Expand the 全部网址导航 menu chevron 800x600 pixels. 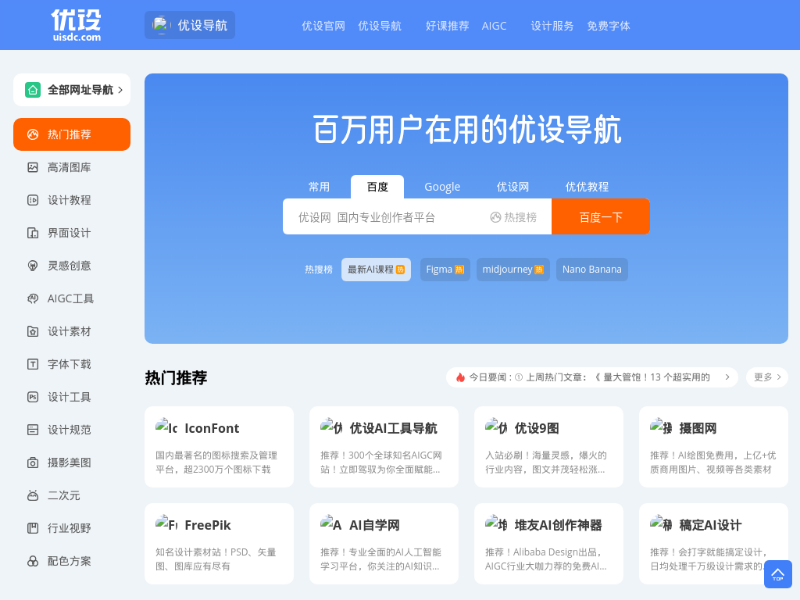tap(121, 90)
